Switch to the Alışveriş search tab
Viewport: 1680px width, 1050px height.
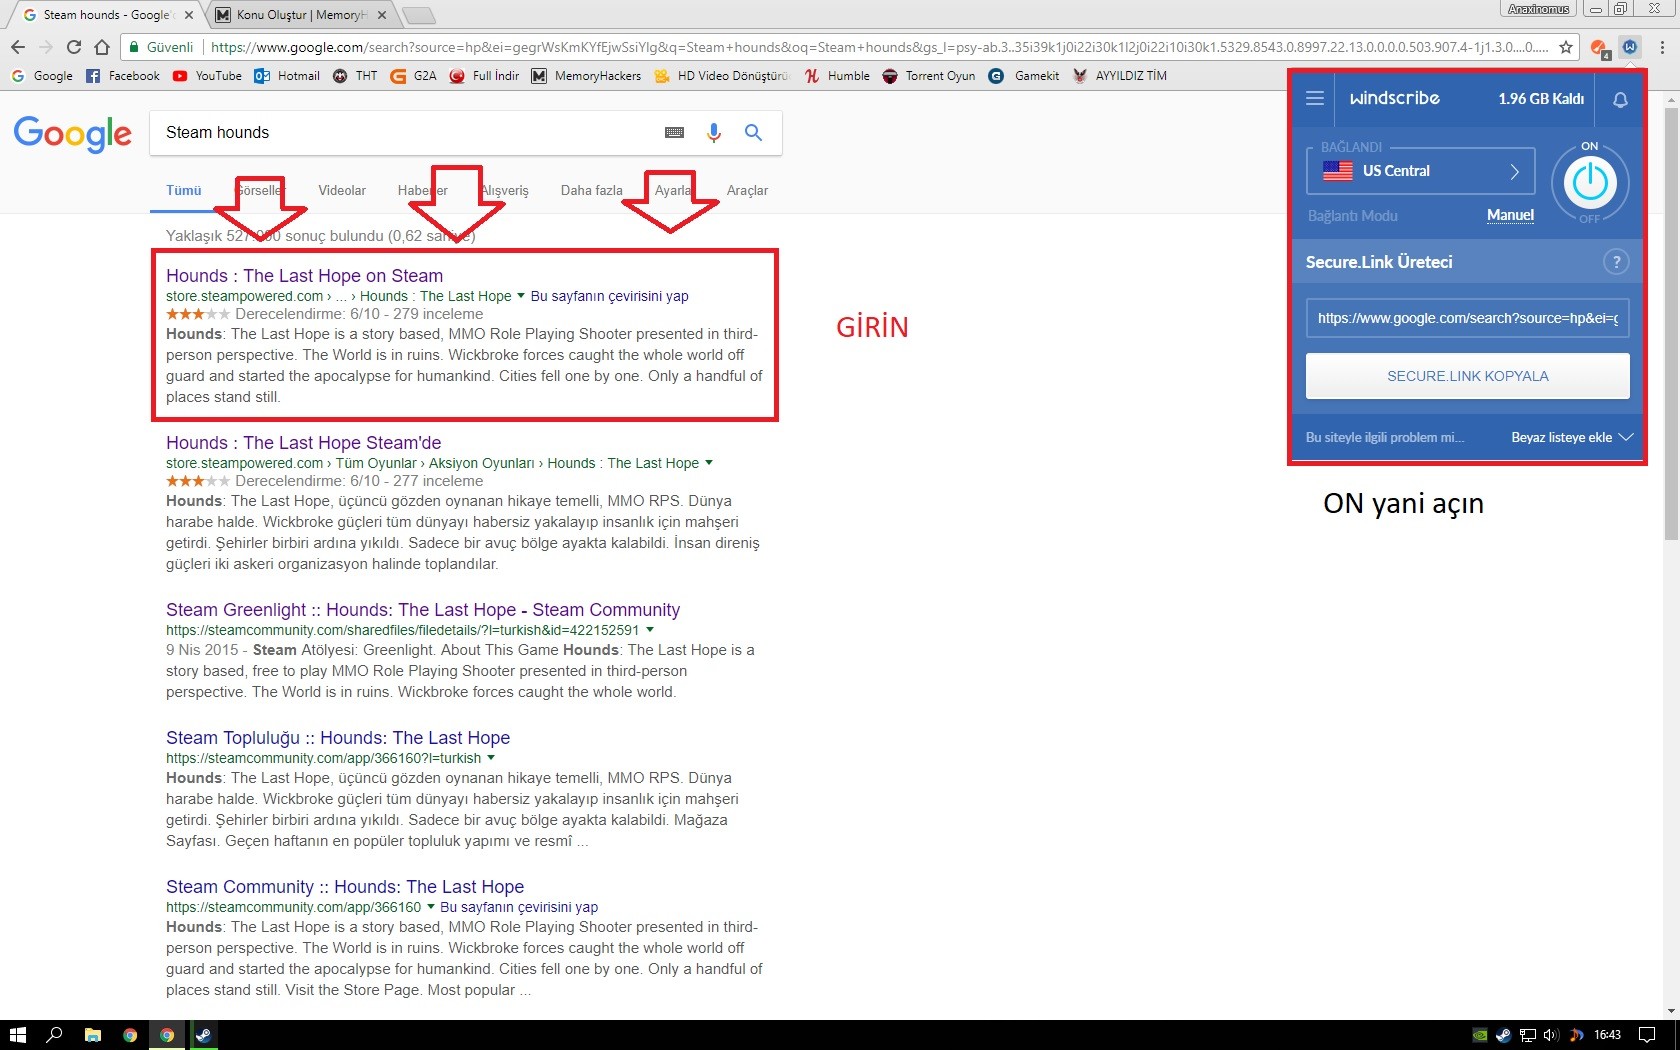tap(505, 190)
